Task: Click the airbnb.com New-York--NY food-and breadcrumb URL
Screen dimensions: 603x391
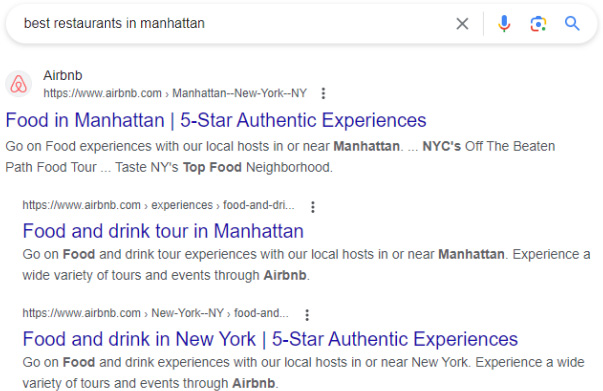Action: click(x=155, y=313)
